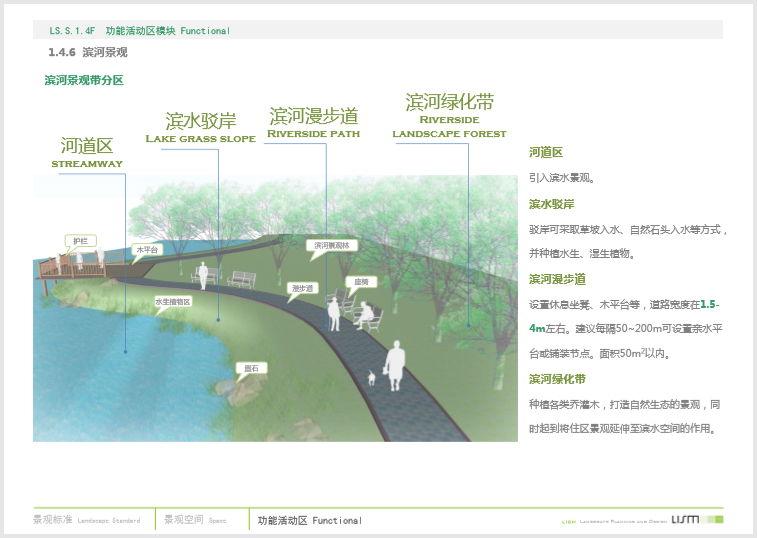Image resolution: width=757 pixels, height=538 pixels.
Task: Click the green 滨河景观带分区 subtitle
Action: click(84, 80)
